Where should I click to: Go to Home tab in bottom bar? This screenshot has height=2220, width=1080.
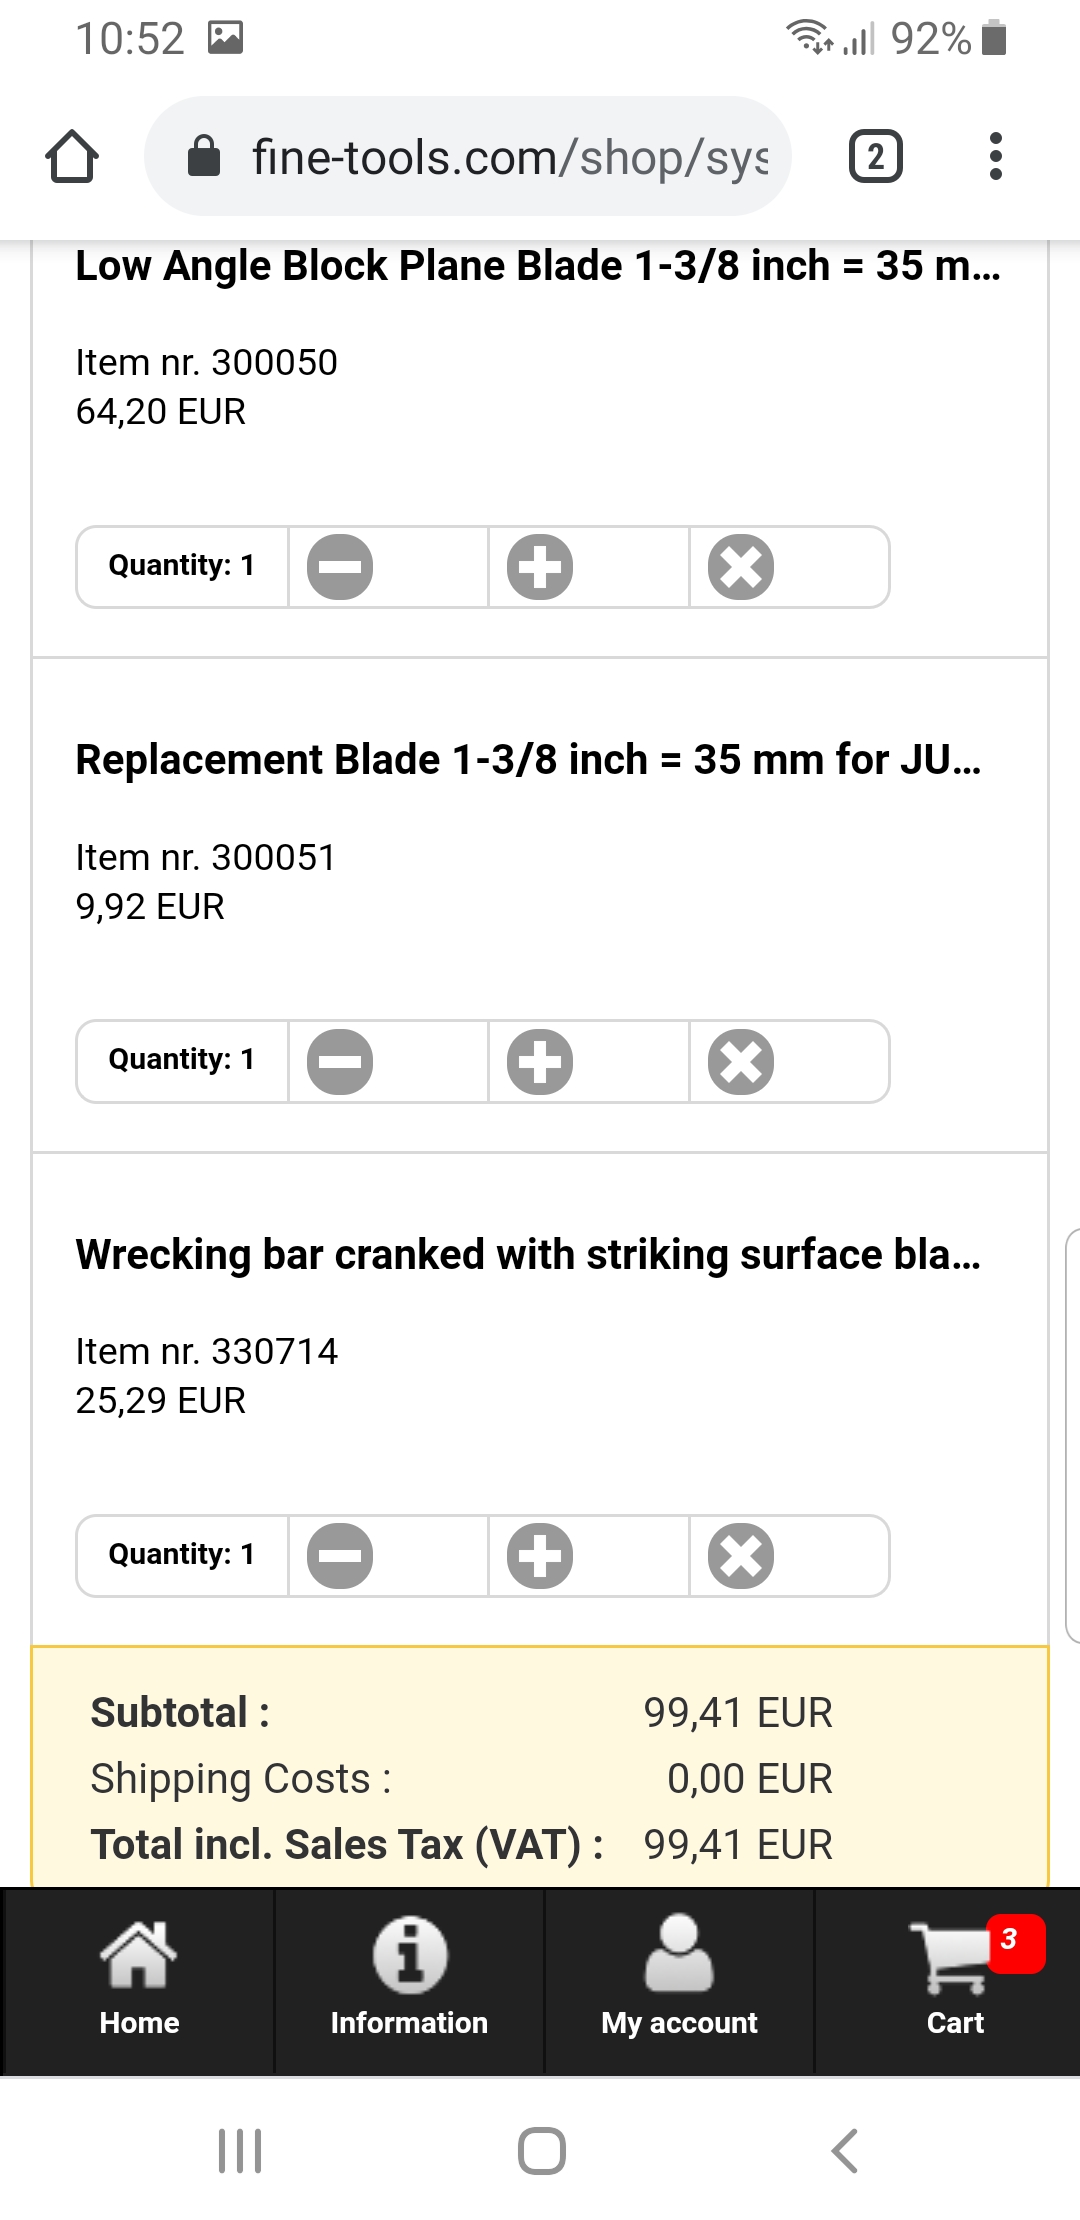pyautogui.click(x=139, y=1979)
